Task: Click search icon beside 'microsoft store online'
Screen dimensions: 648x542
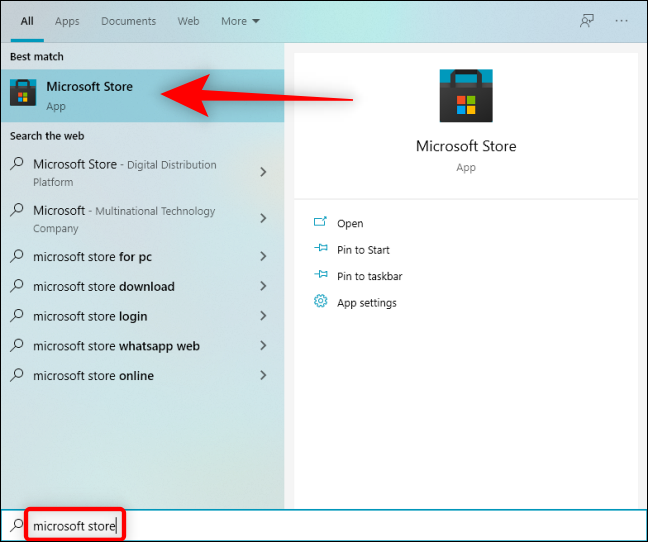Action: (x=17, y=375)
